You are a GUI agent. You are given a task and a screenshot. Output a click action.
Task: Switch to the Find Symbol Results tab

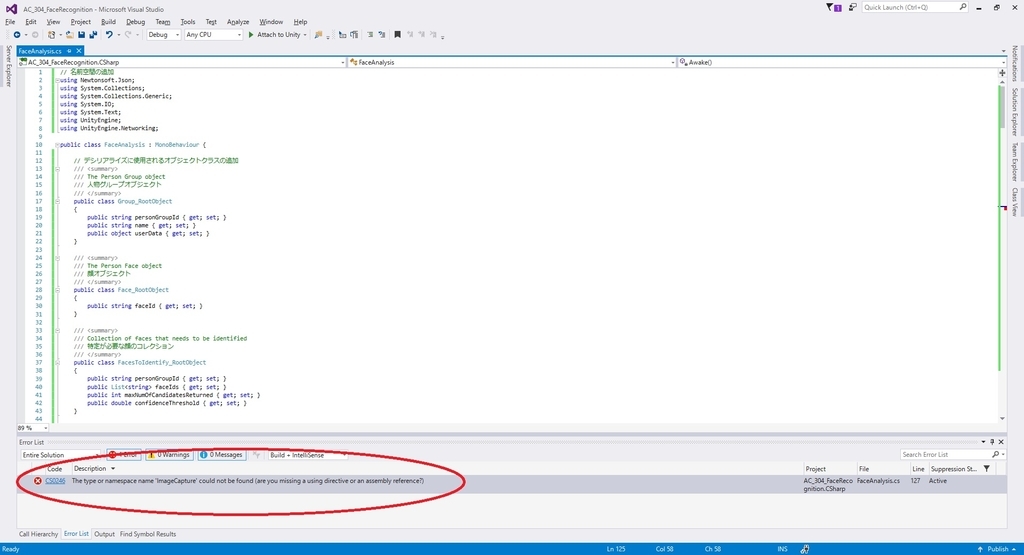click(148, 534)
